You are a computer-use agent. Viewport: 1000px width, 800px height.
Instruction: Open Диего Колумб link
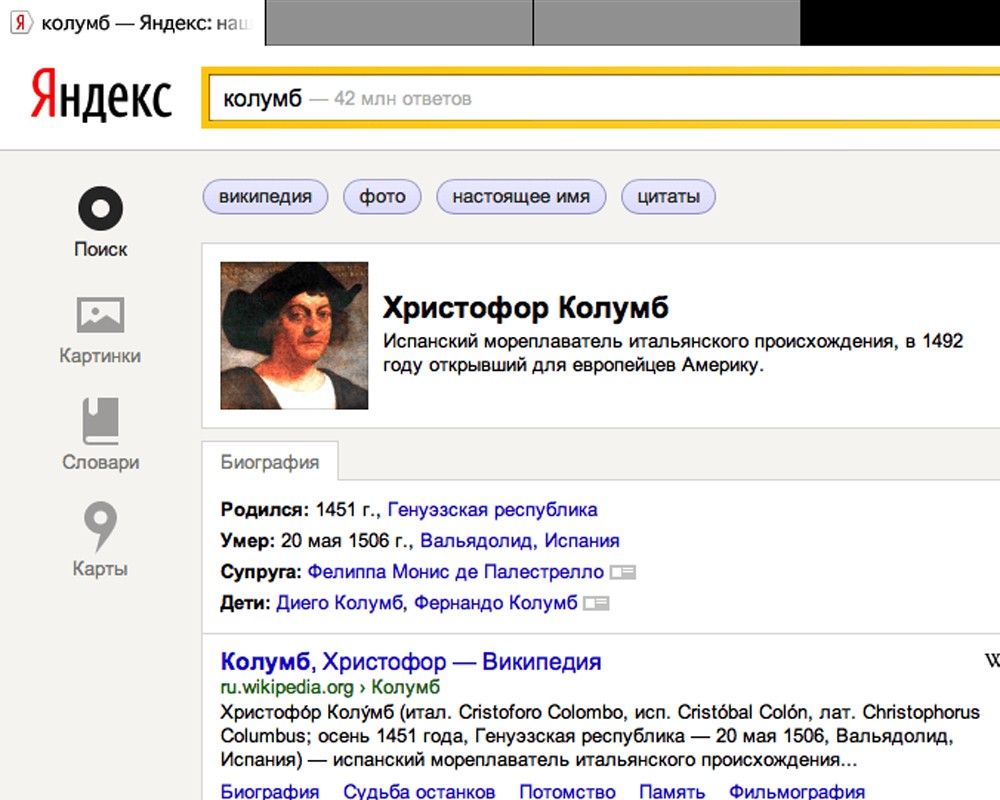[x=339, y=603]
